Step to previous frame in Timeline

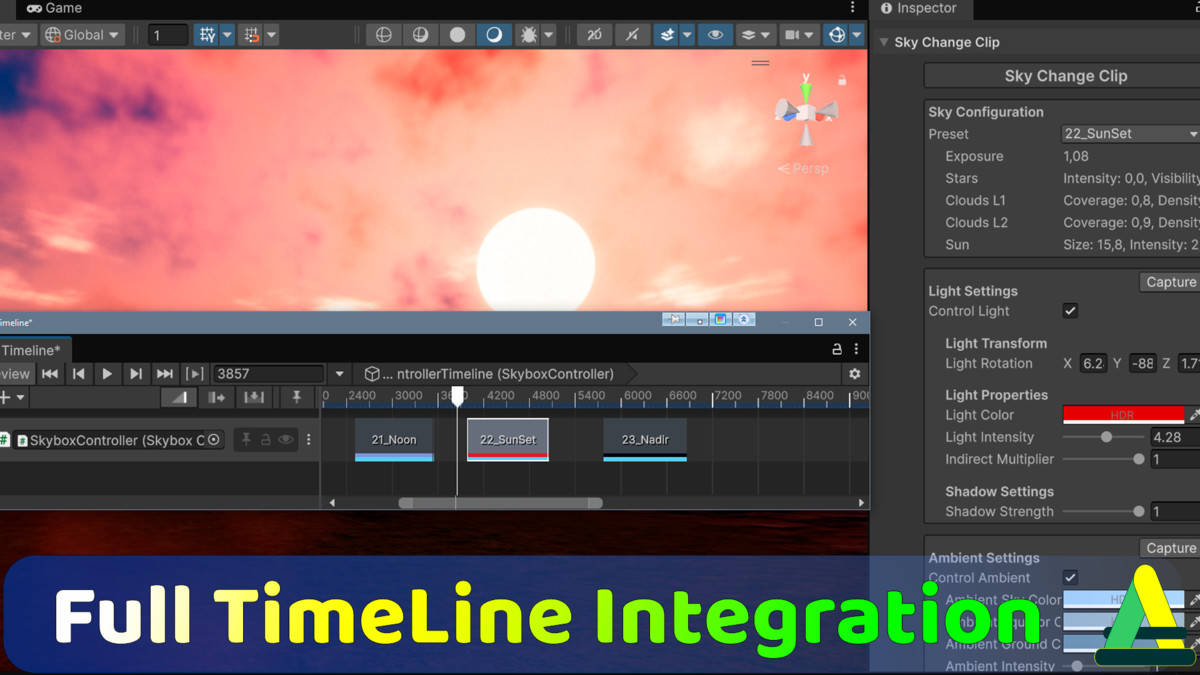point(78,374)
